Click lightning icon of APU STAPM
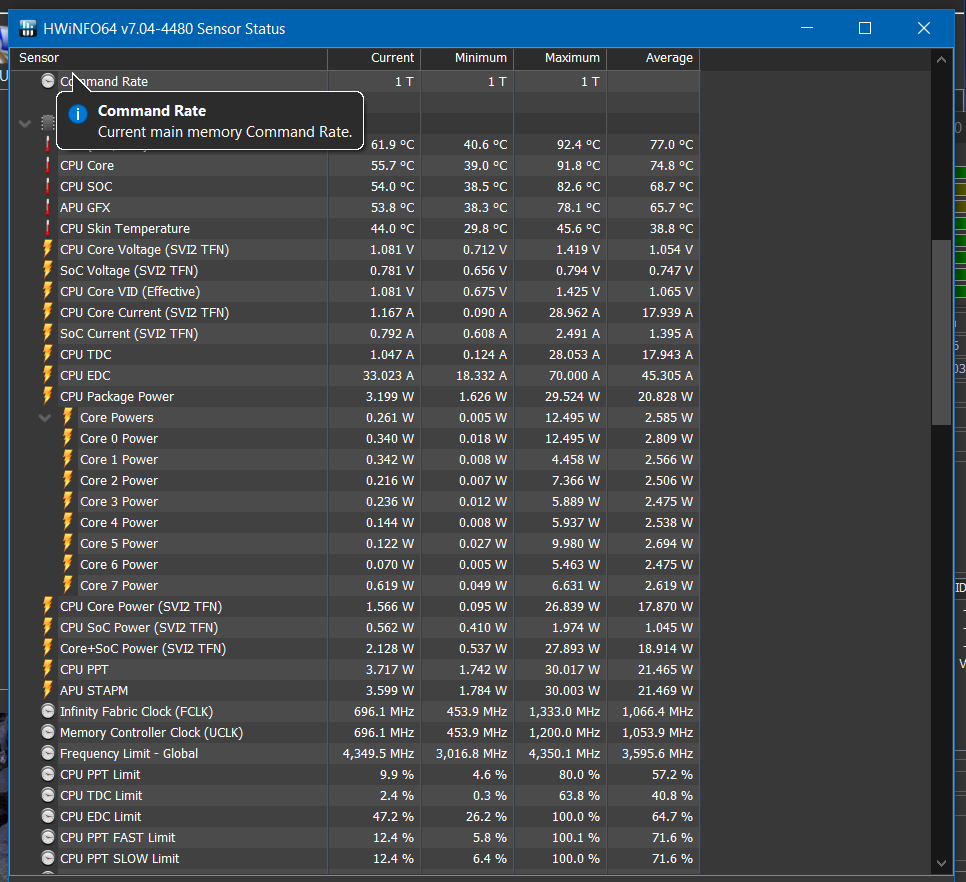Screen dimensions: 966x882 click(47, 690)
